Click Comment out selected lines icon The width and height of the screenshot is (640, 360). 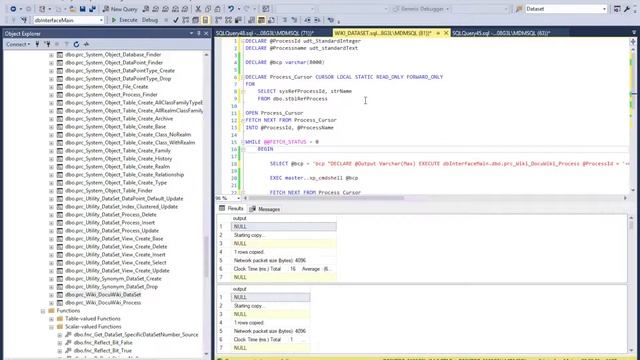click(x=284, y=20)
